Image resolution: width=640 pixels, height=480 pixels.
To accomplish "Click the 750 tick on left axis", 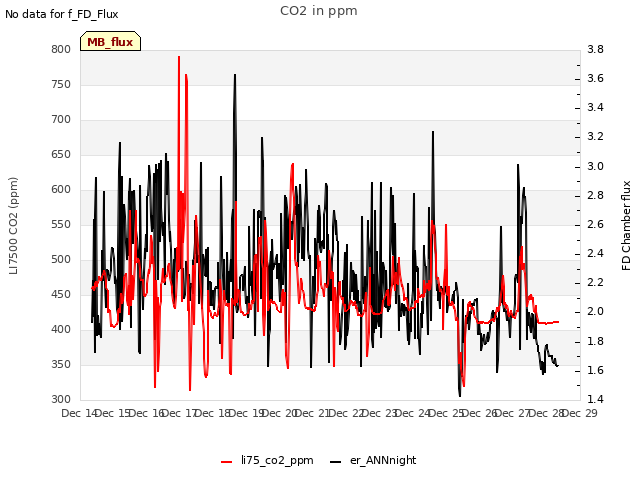I will click(61, 84).
